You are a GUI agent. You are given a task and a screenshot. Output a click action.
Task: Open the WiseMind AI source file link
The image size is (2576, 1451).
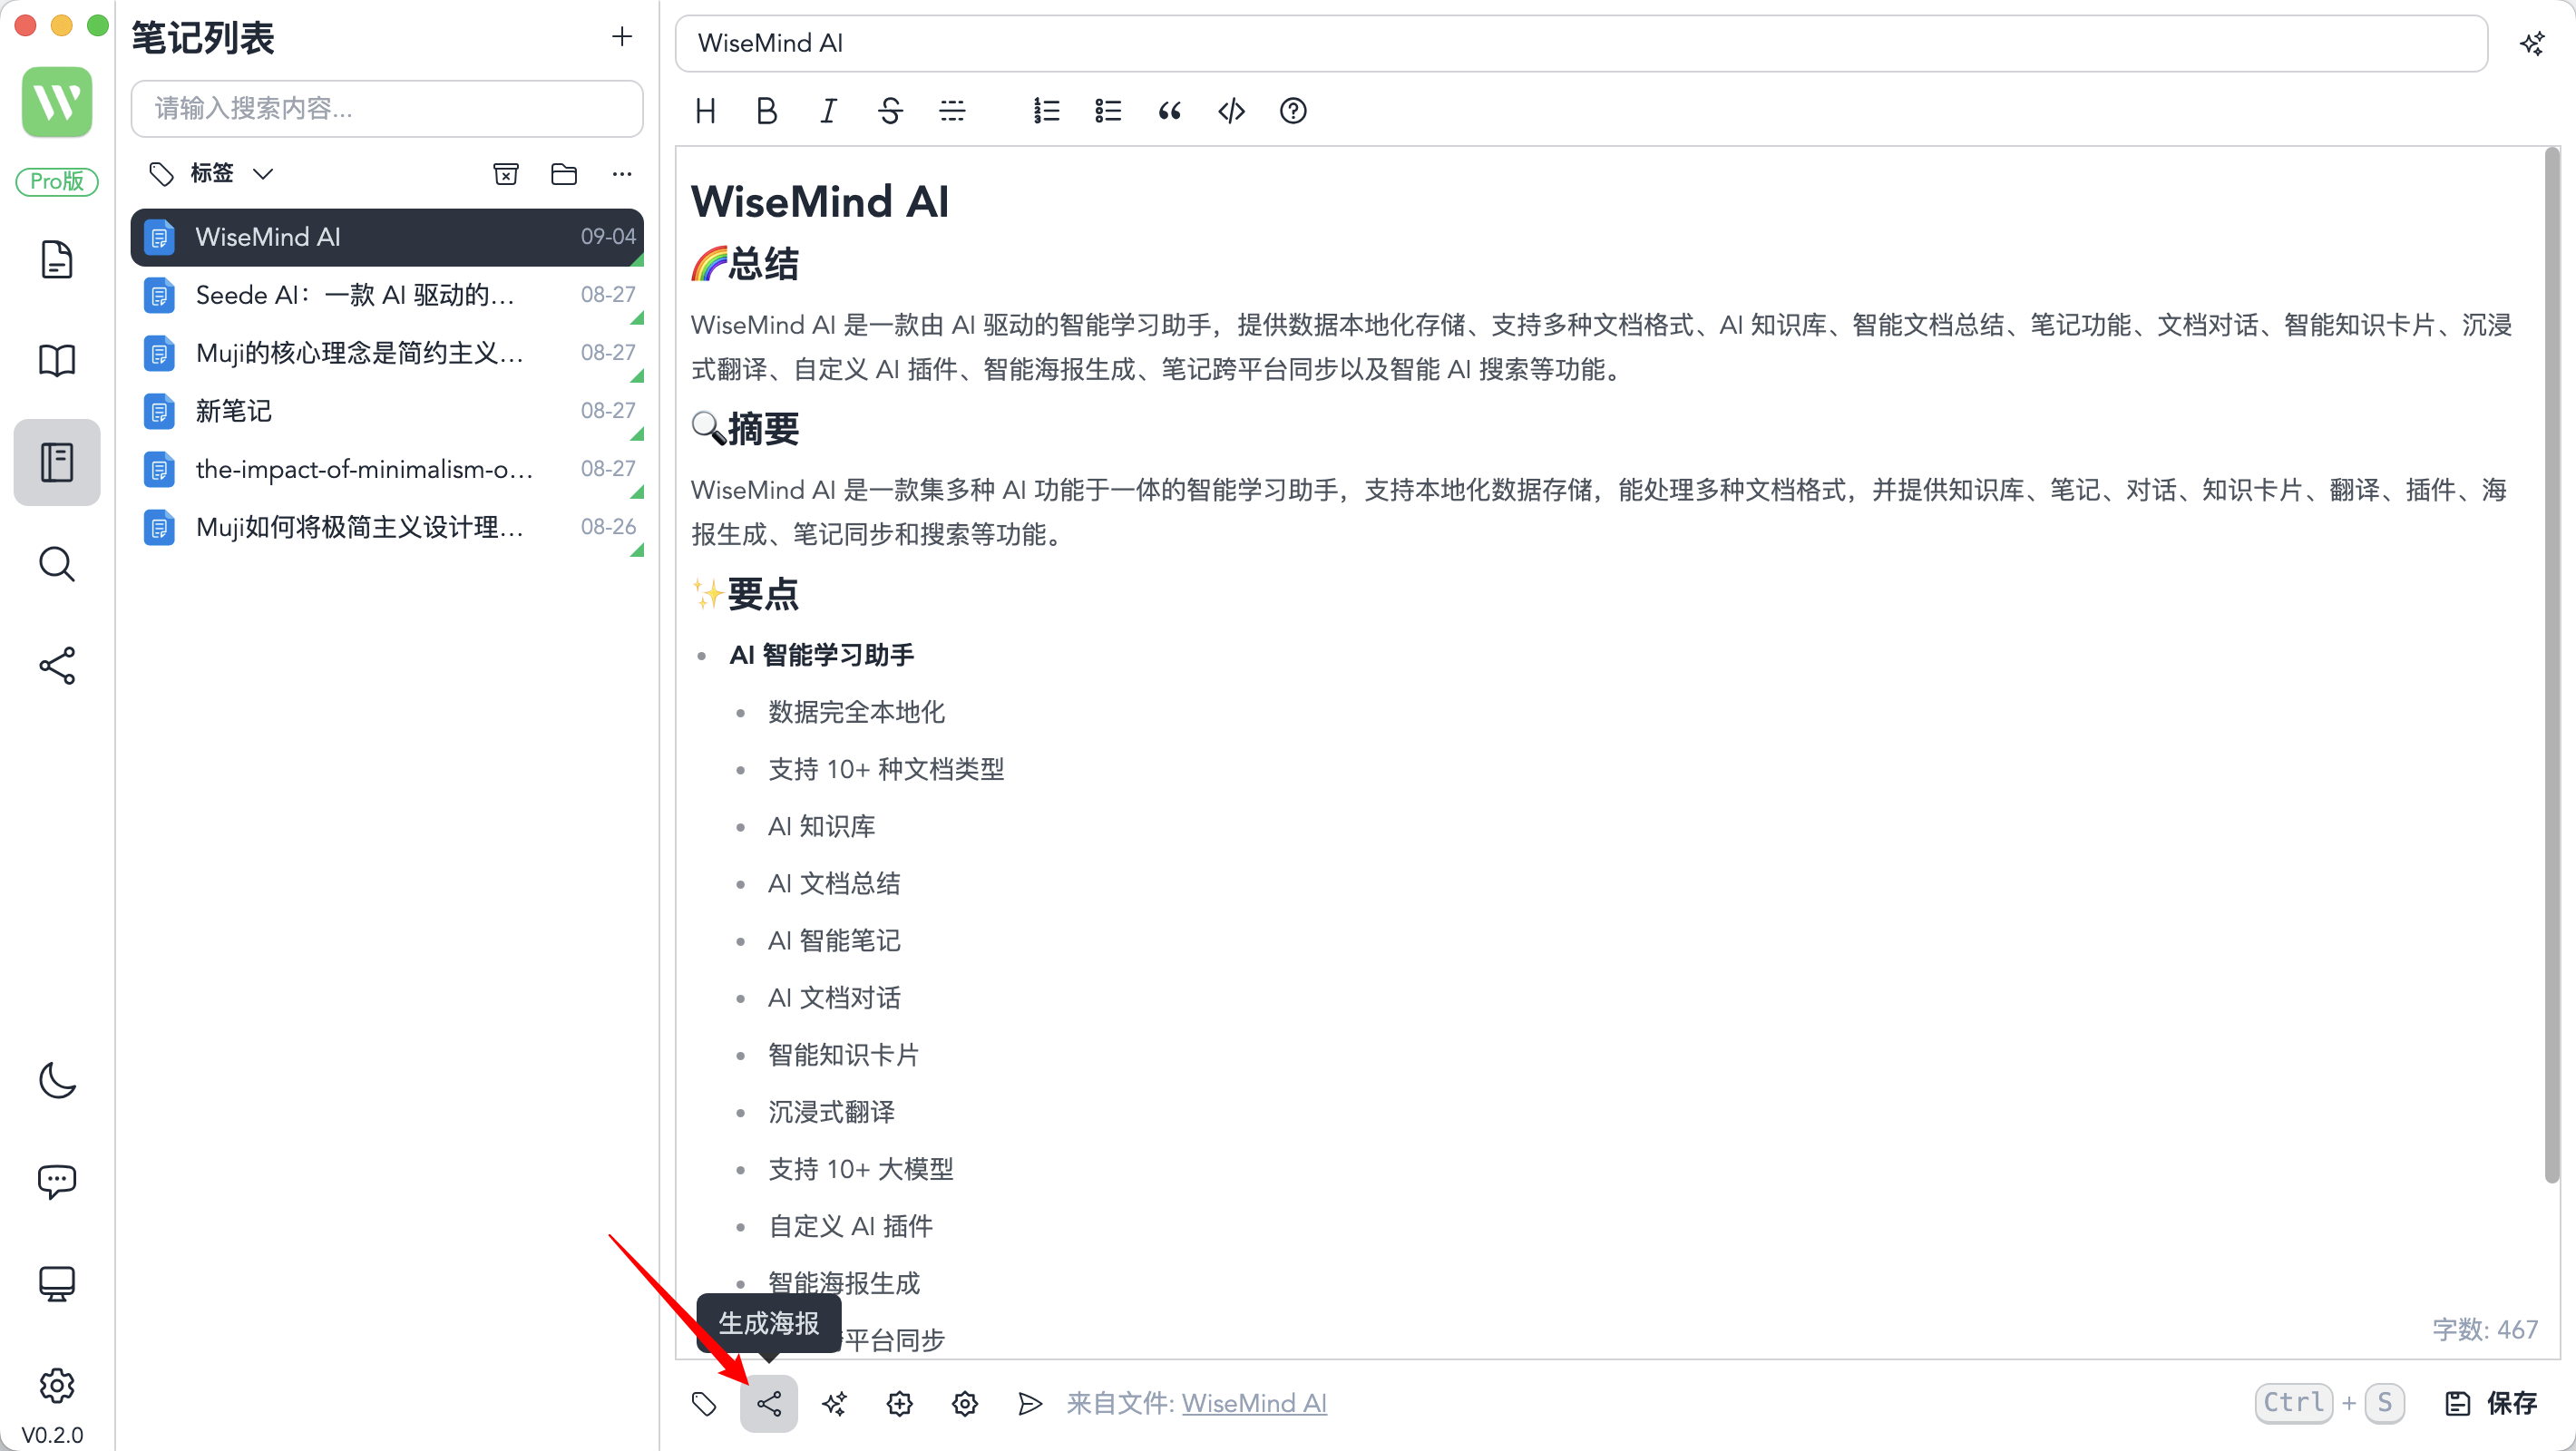(x=1254, y=1403)
